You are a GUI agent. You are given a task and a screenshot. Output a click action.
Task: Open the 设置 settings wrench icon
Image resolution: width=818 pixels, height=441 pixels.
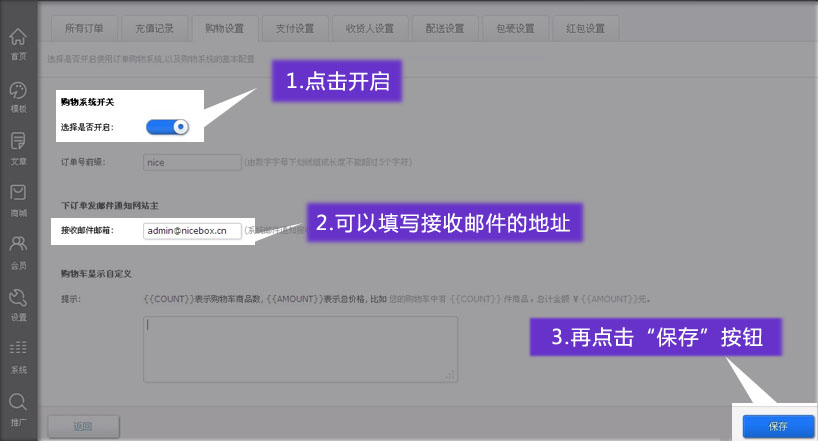click(x=18, y=301)
